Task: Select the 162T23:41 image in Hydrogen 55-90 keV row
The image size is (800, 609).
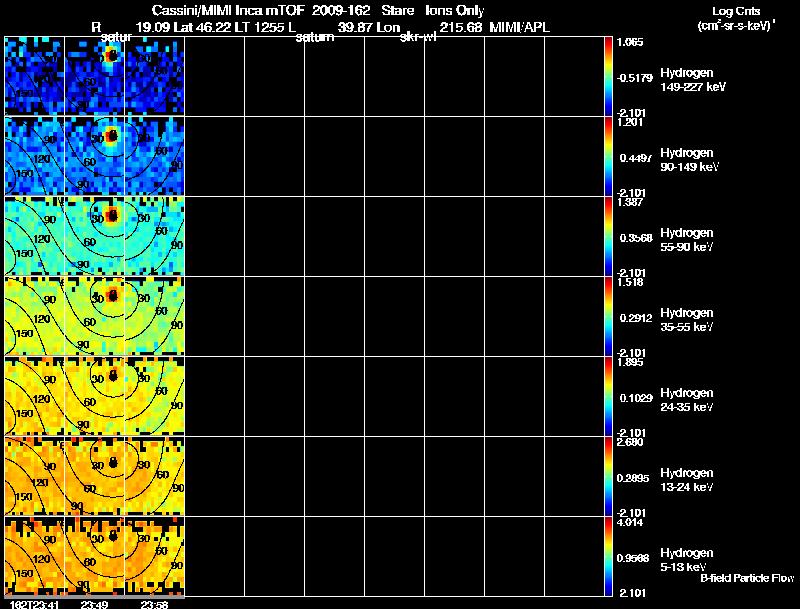Action: [34, 236]
